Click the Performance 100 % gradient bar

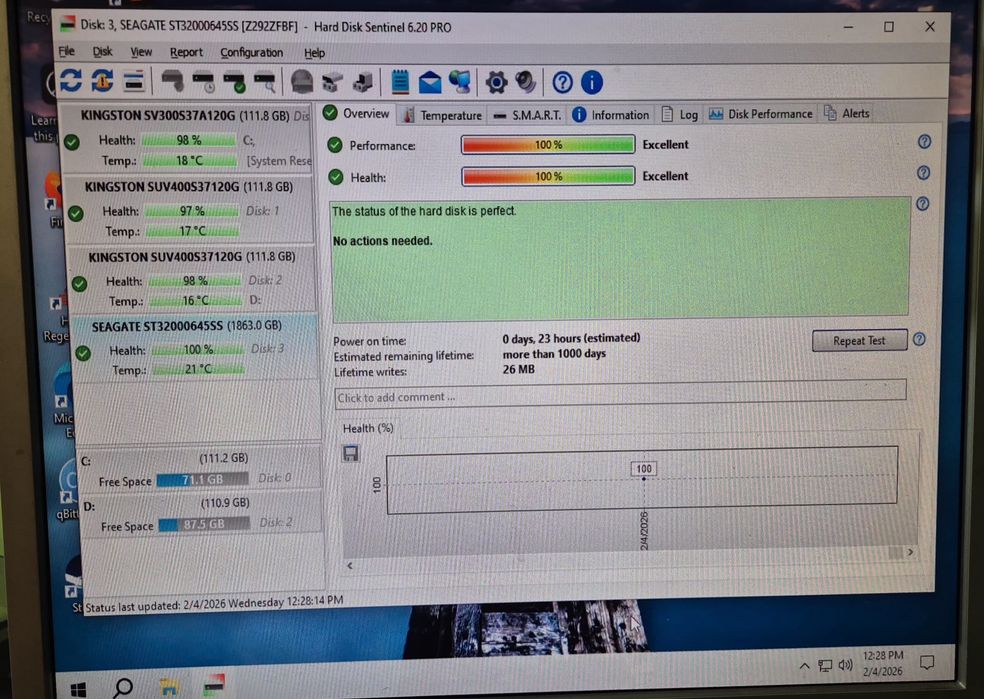(548, 145)
